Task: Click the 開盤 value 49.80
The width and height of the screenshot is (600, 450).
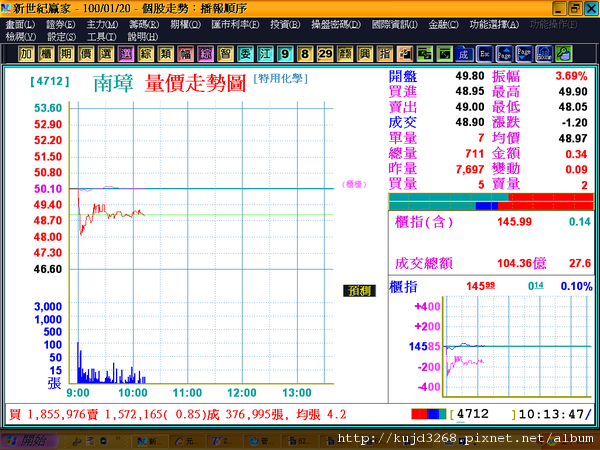Action: [470, 76]
